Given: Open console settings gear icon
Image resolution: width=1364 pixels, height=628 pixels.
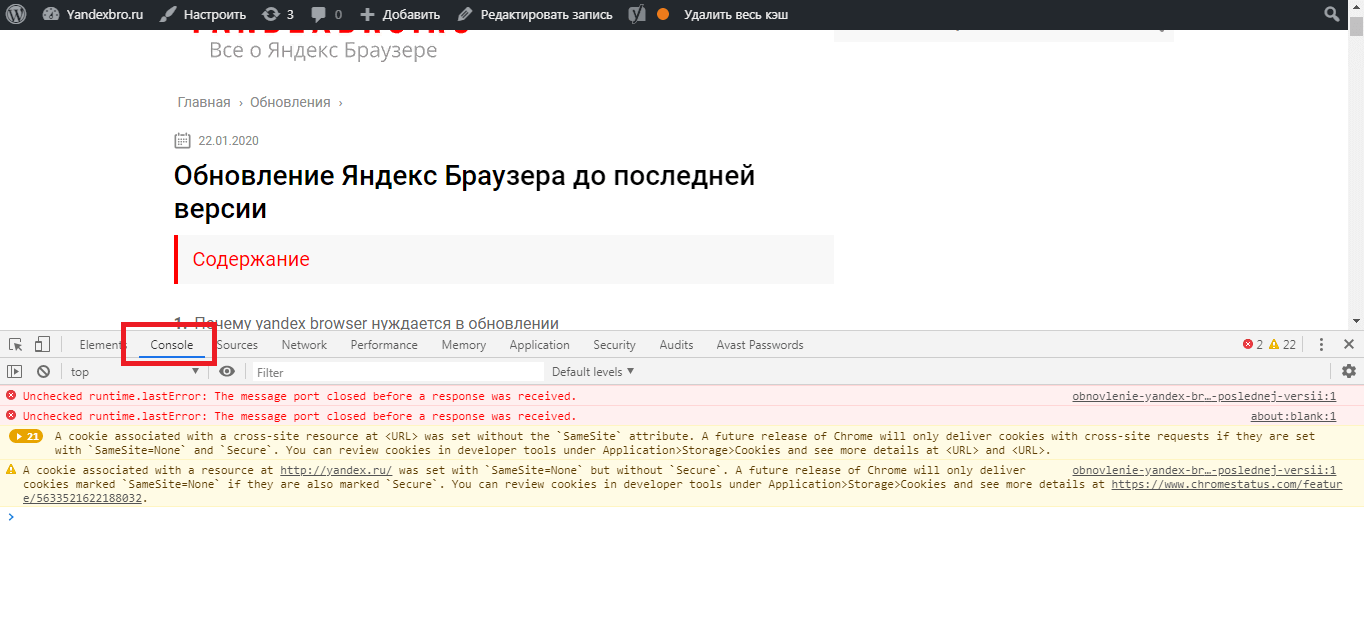Looking at the screenshot, I should click(x=1349, y=371).
